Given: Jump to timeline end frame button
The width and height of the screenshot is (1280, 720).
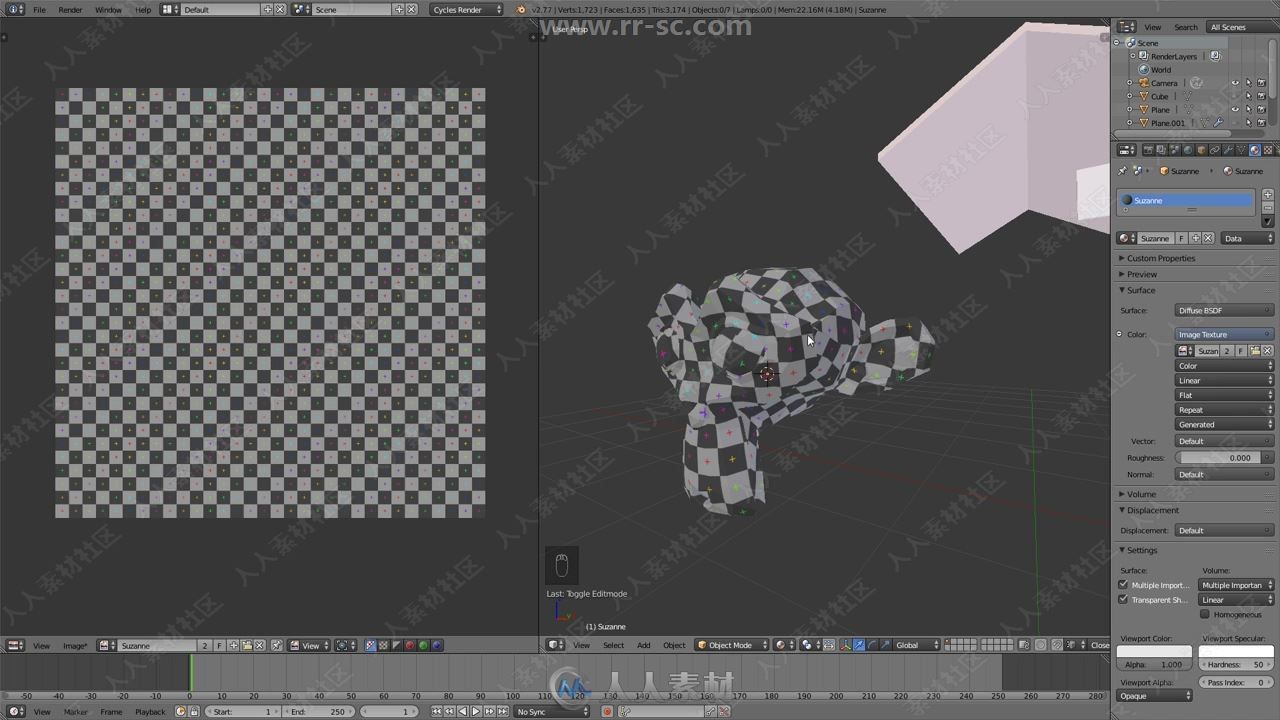Looking at the screenshot, I should click(x=503, y=712).
